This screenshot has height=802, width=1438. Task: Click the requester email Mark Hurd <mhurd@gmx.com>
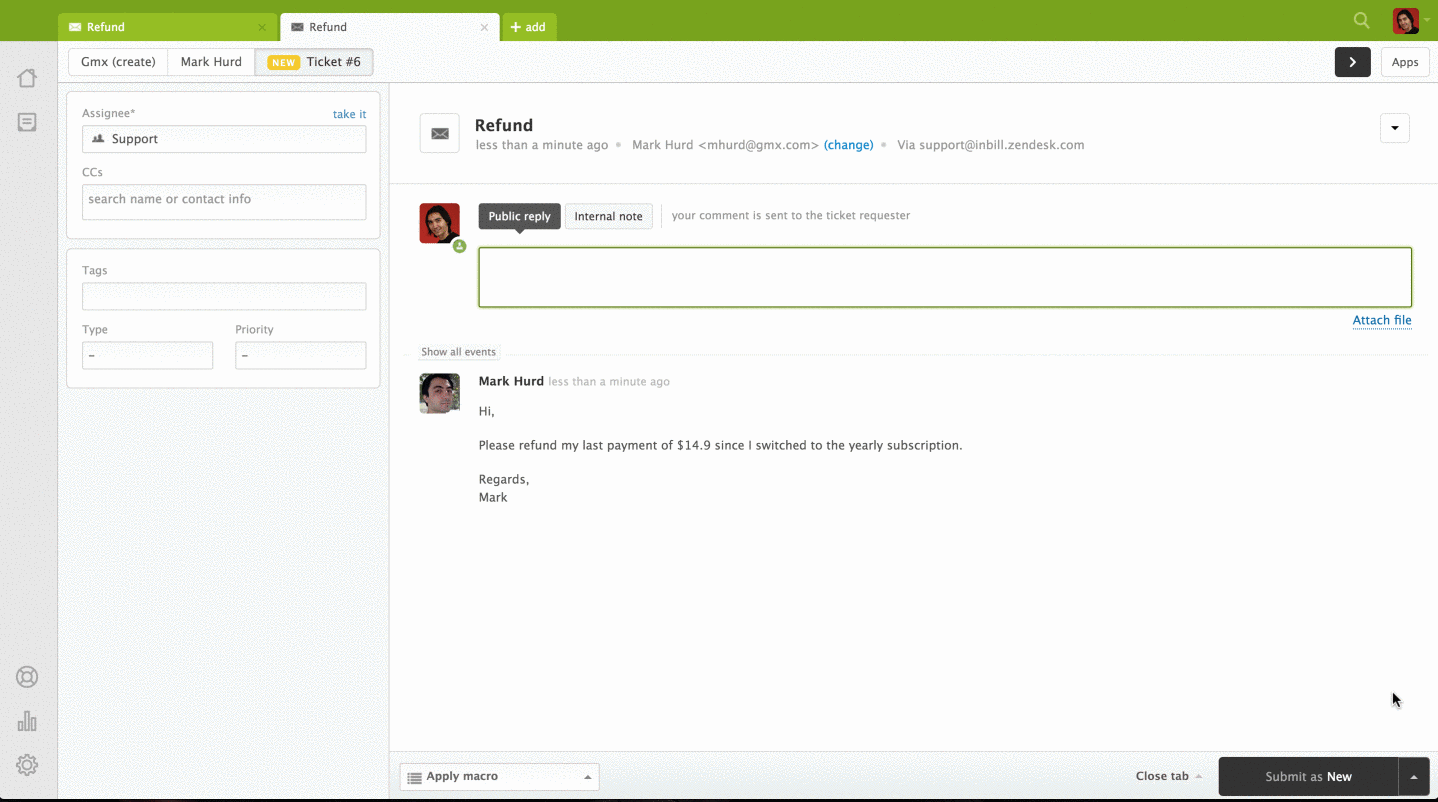pos(725,145)
